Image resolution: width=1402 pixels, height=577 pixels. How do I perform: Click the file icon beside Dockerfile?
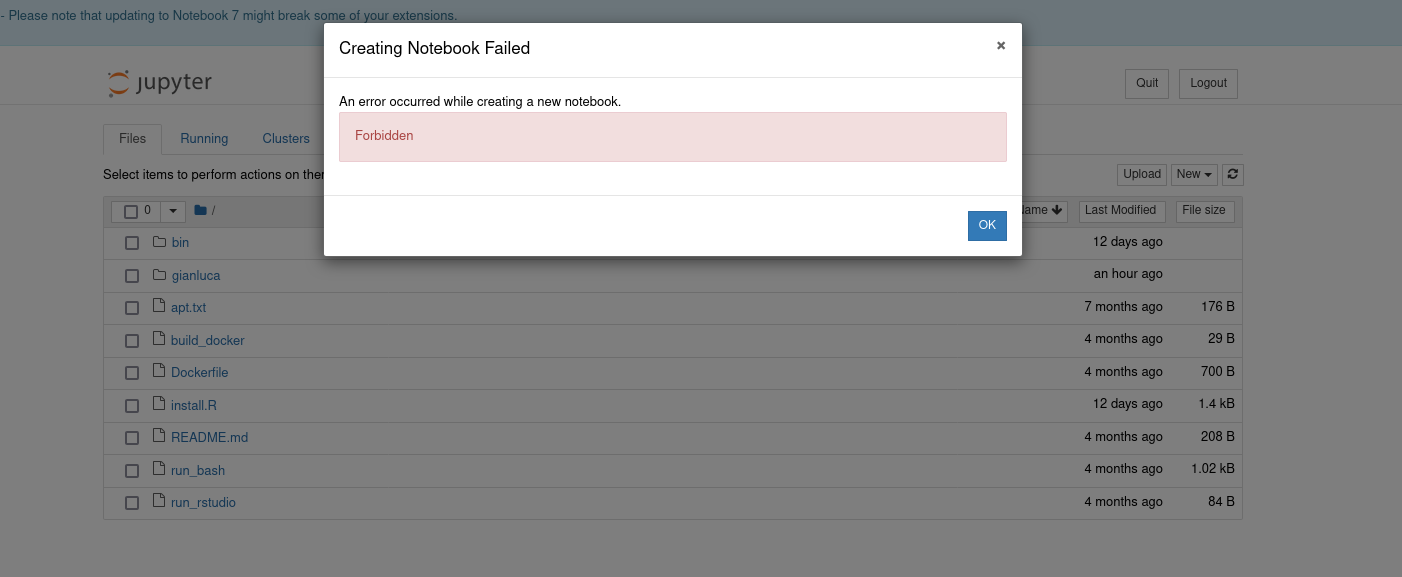click(x=158, y=371)
